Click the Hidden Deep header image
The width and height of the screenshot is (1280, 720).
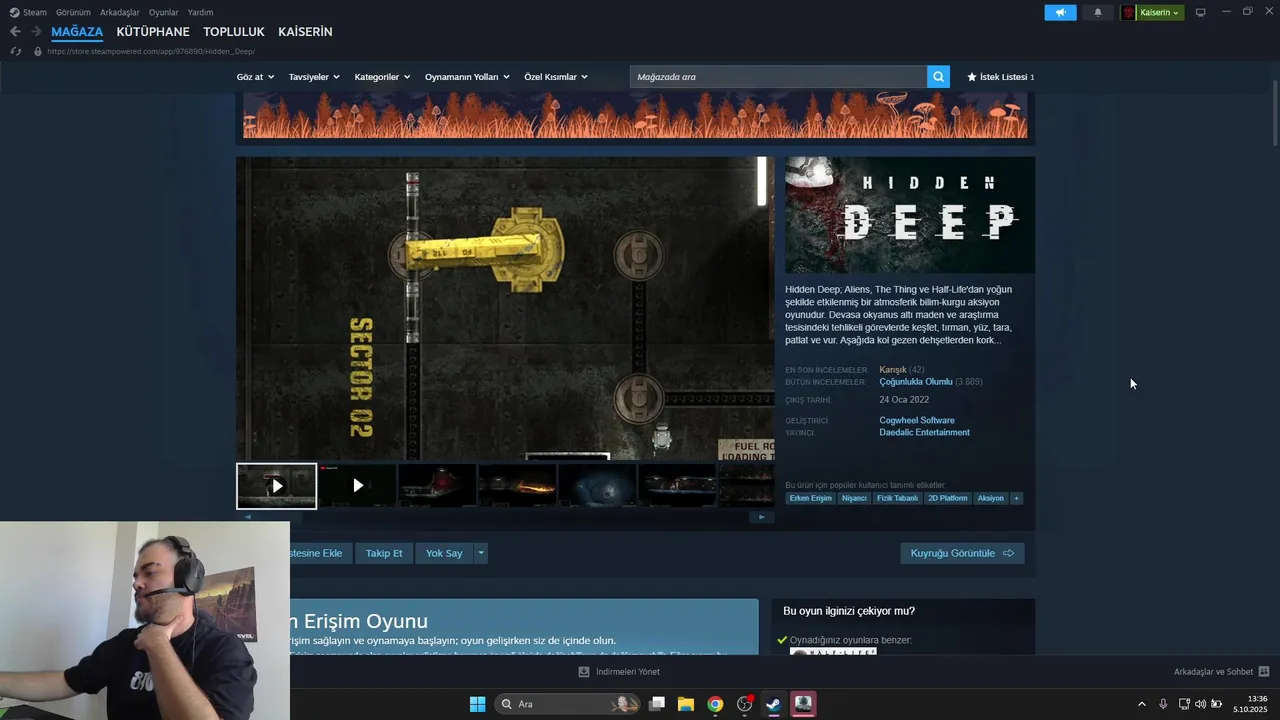coord(910,215)
